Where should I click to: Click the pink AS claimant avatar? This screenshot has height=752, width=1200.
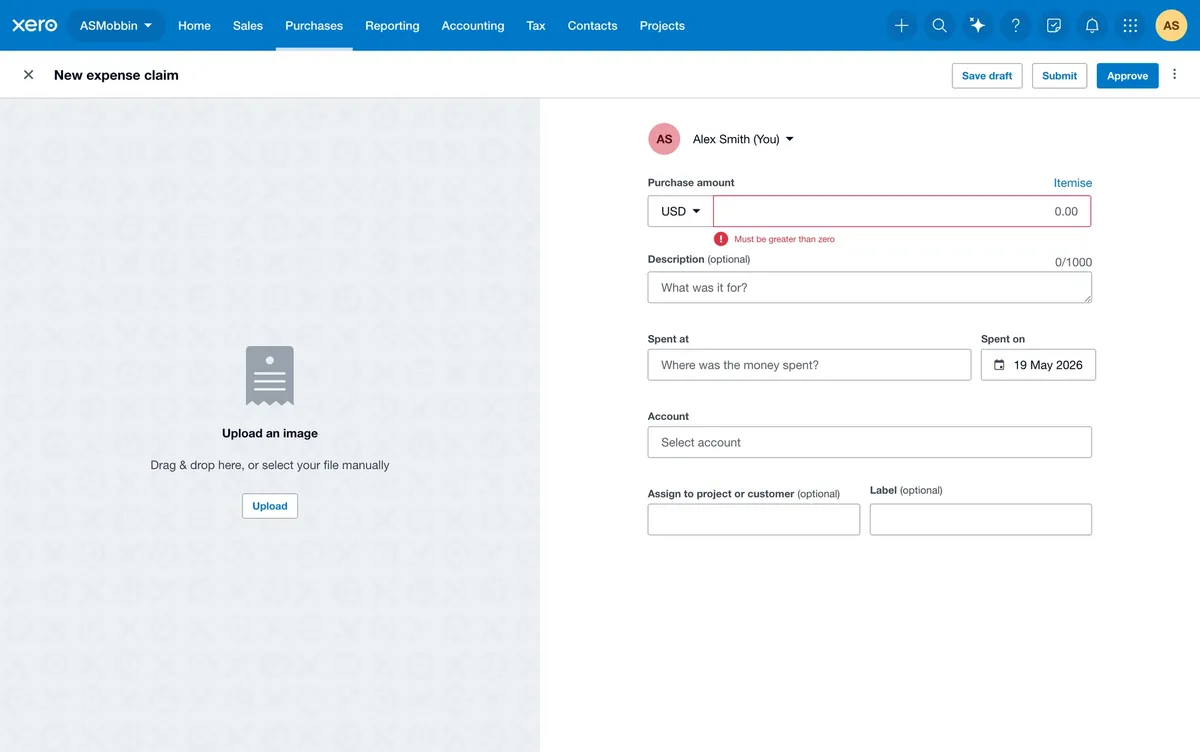[x=664, y=139]
